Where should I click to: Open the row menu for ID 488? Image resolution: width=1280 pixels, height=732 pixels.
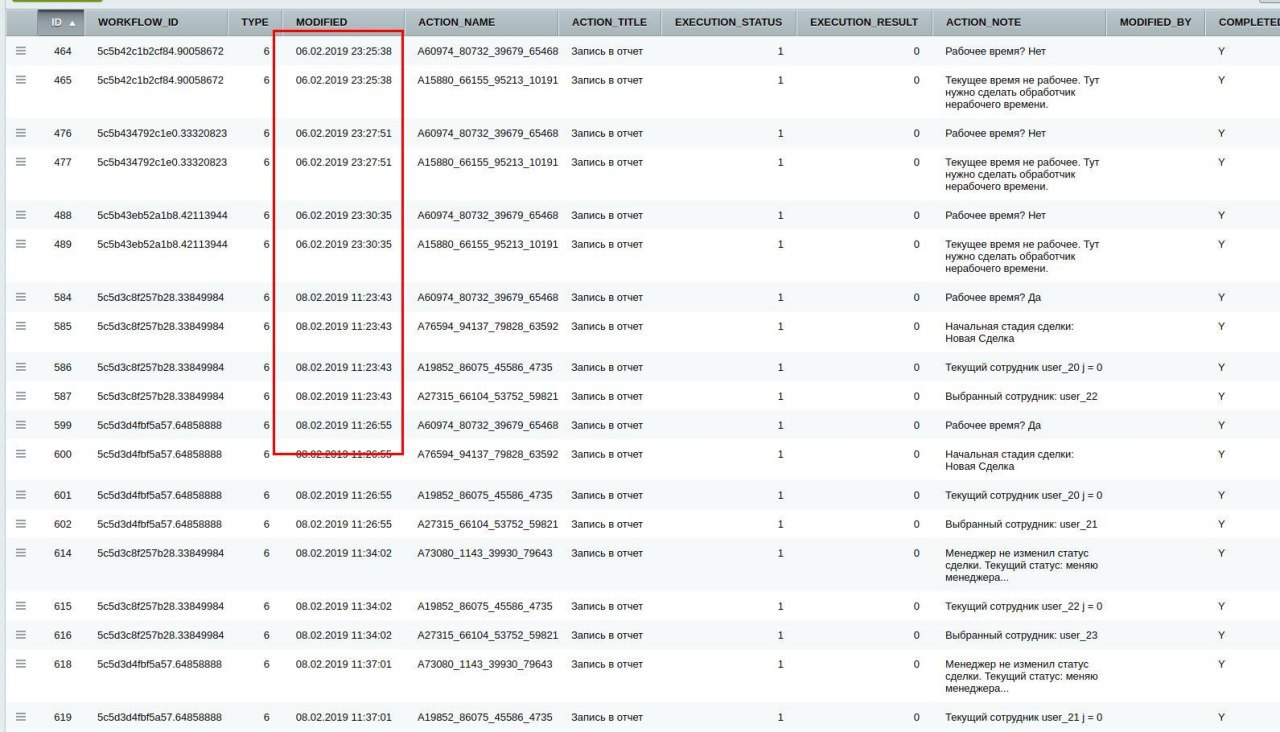20,214
